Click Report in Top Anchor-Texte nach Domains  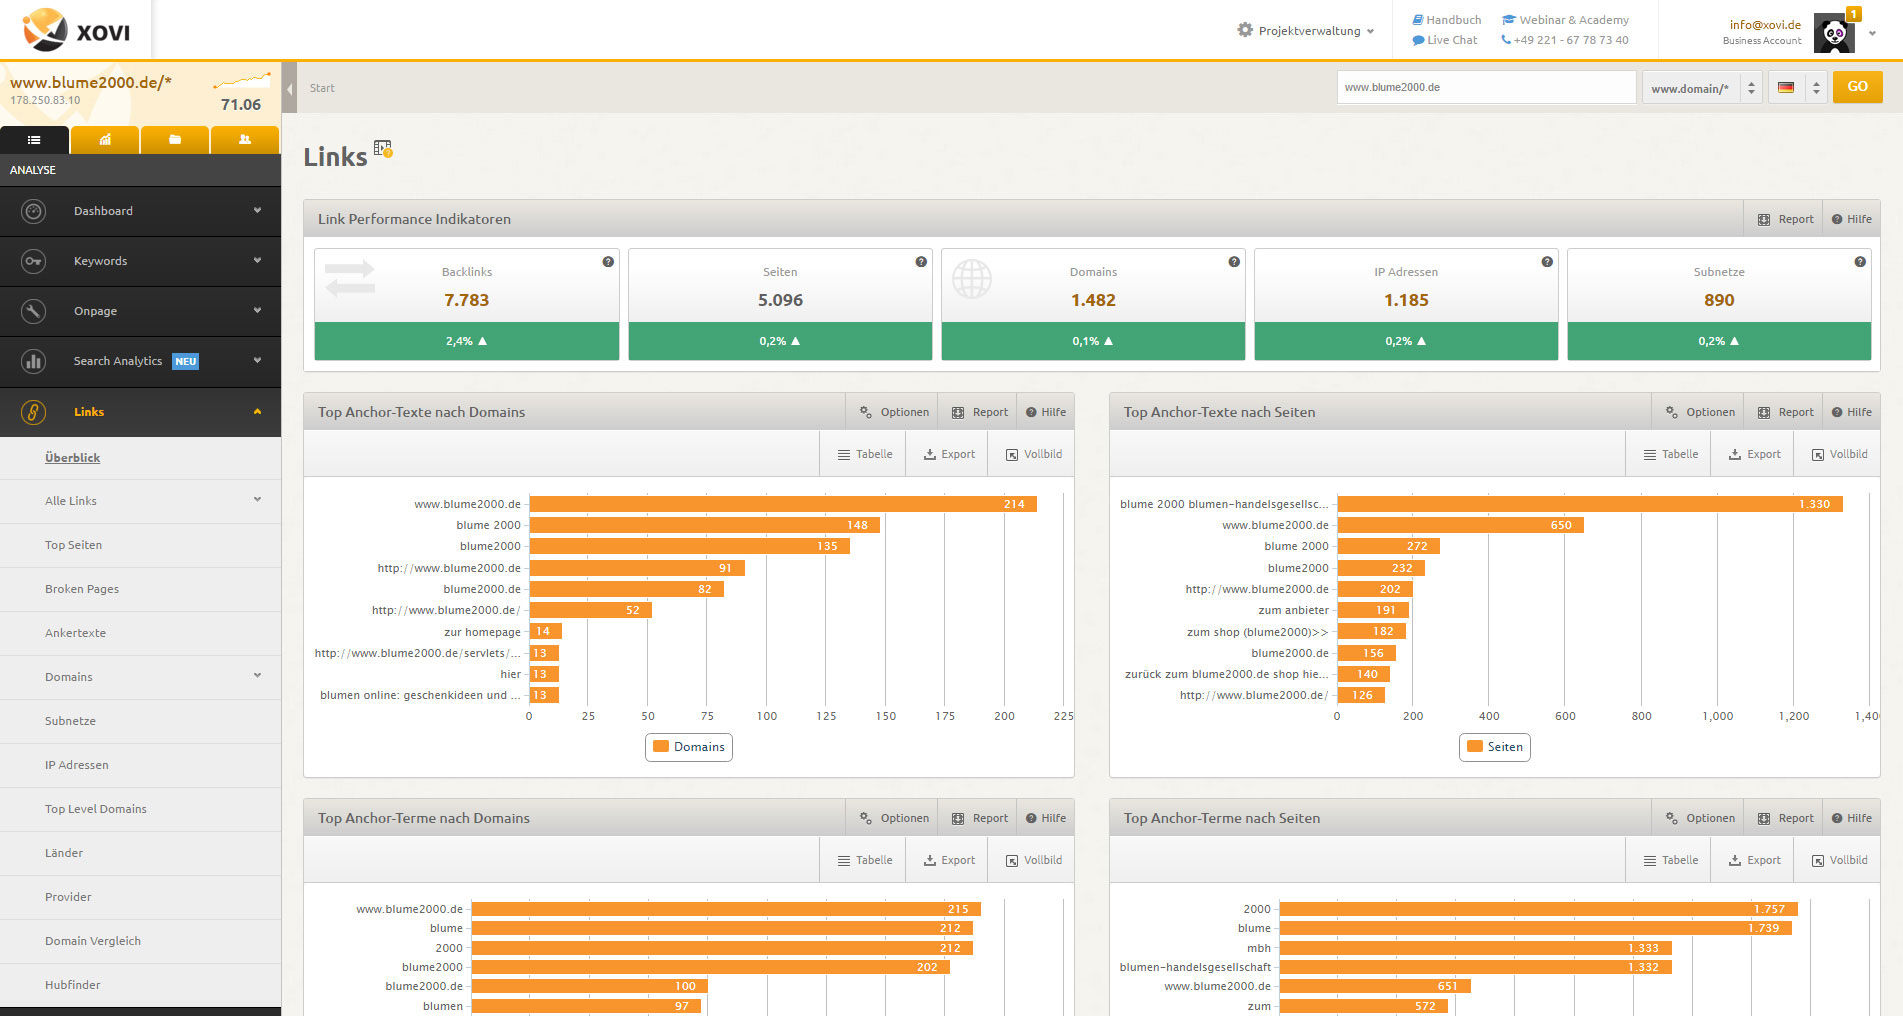tap(979, 412)
